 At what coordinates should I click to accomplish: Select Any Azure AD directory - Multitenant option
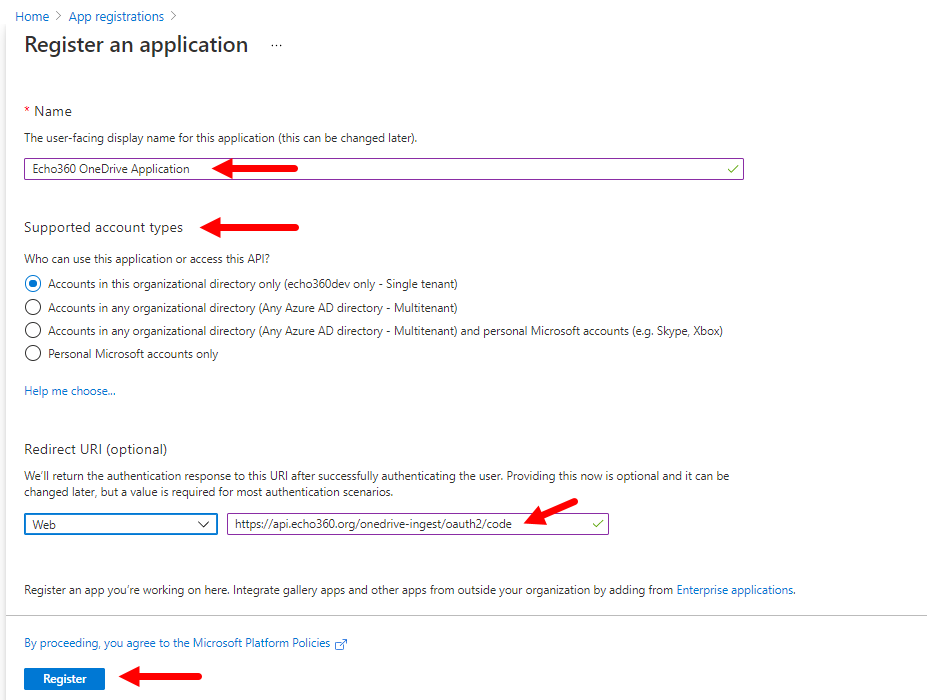click(x=33, y=307)
